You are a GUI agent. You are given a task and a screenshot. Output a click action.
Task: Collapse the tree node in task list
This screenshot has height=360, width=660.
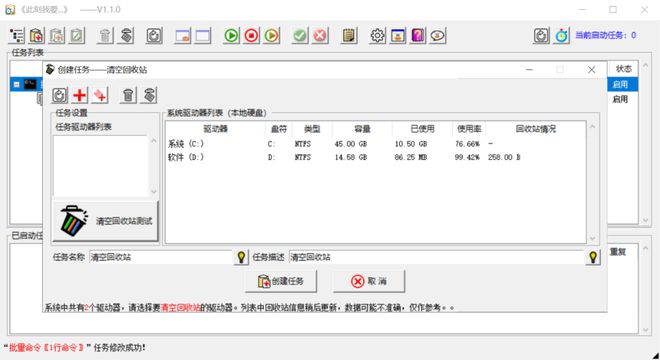point(16,85)
